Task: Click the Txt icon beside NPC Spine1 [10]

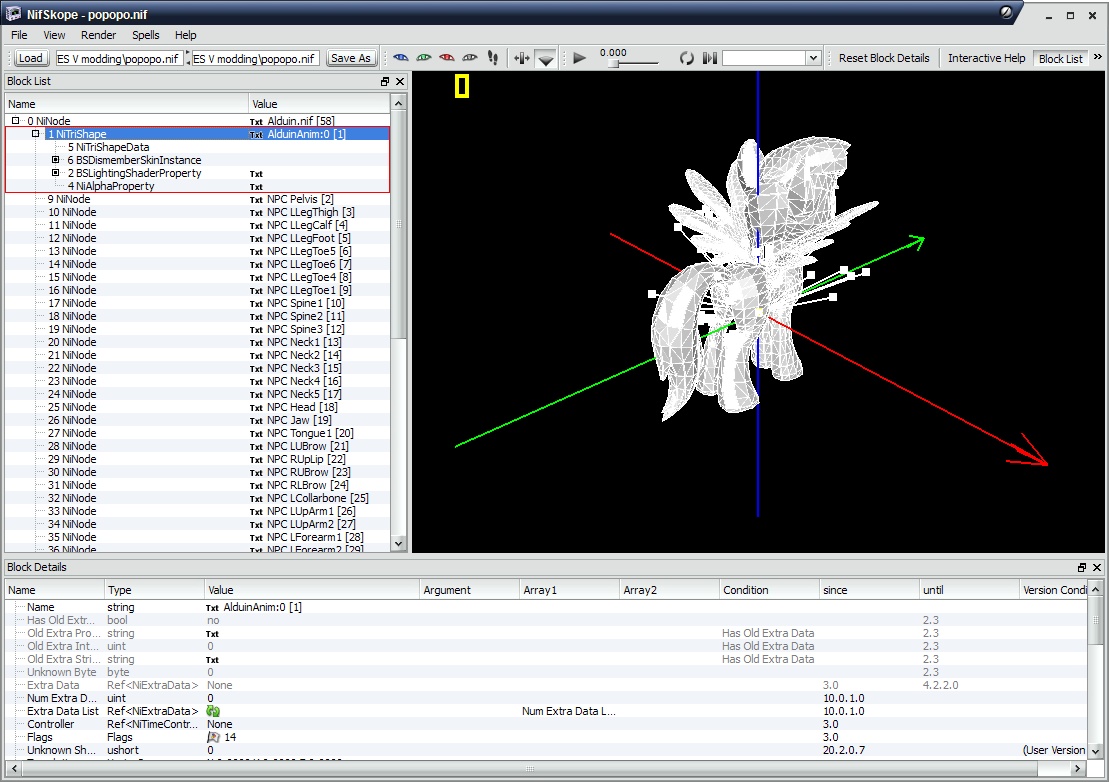Action: (256, 304)
